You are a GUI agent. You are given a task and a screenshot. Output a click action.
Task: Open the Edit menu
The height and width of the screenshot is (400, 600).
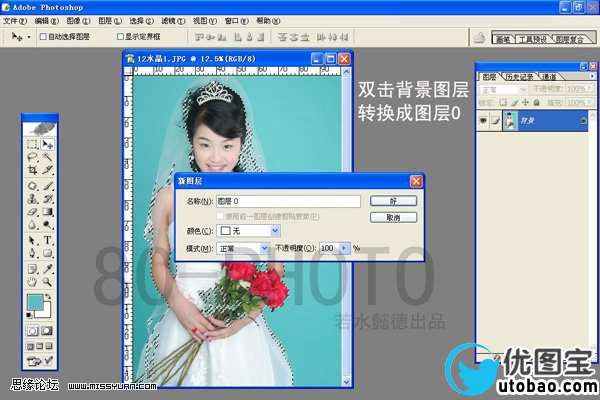[x=46, y=21]
